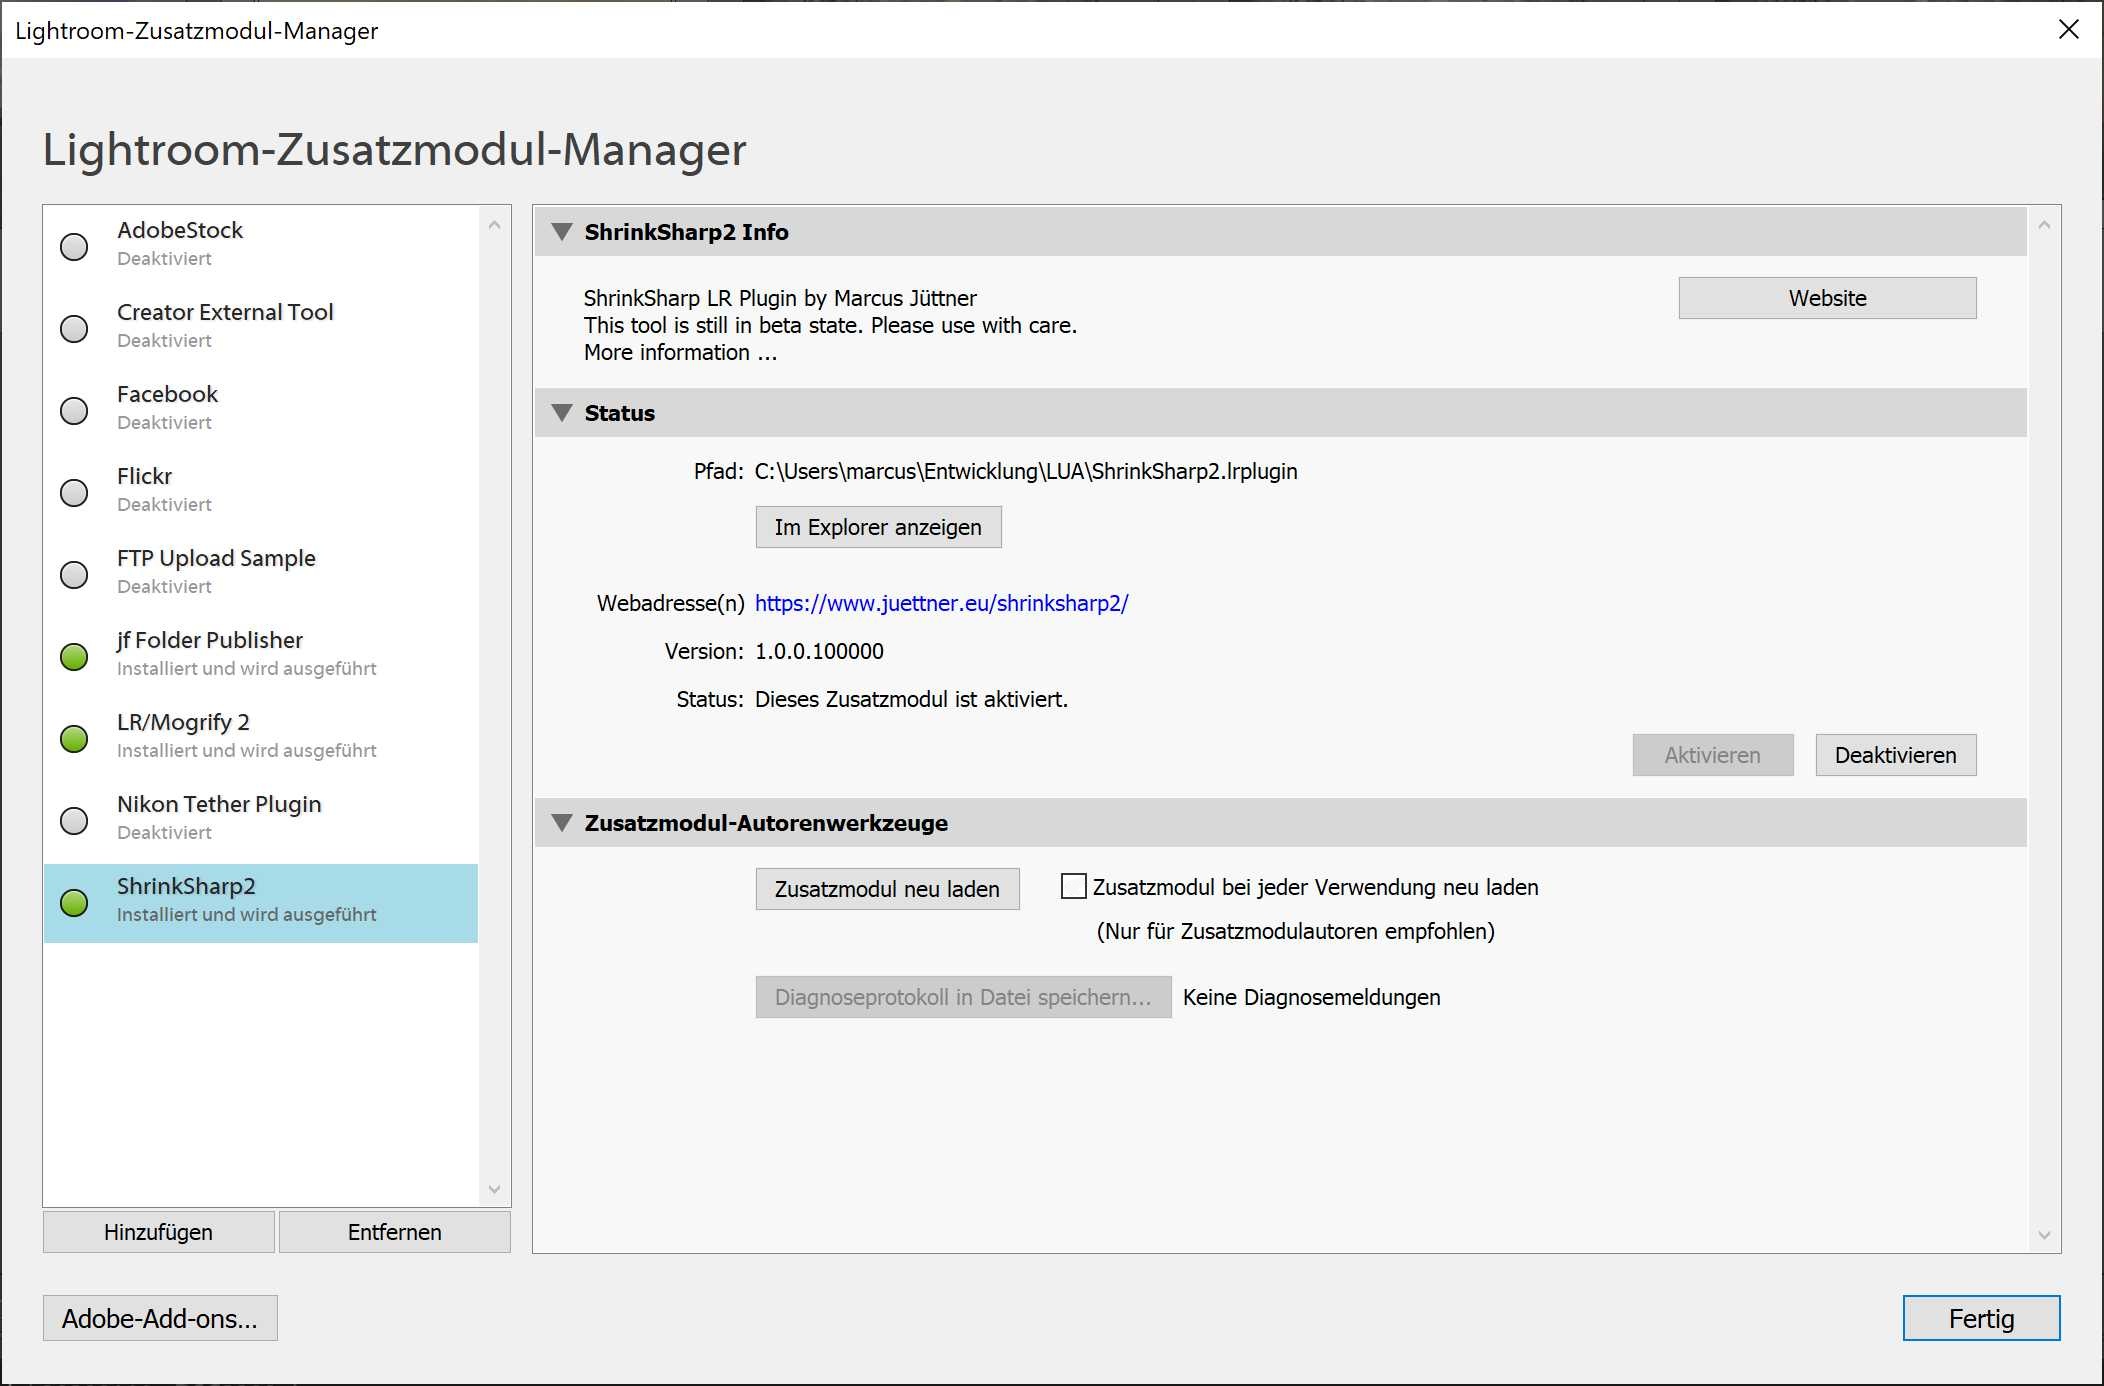Collapse the Zusatzmodul-Autorenwerkzeuge section

[x=562, y=823]
